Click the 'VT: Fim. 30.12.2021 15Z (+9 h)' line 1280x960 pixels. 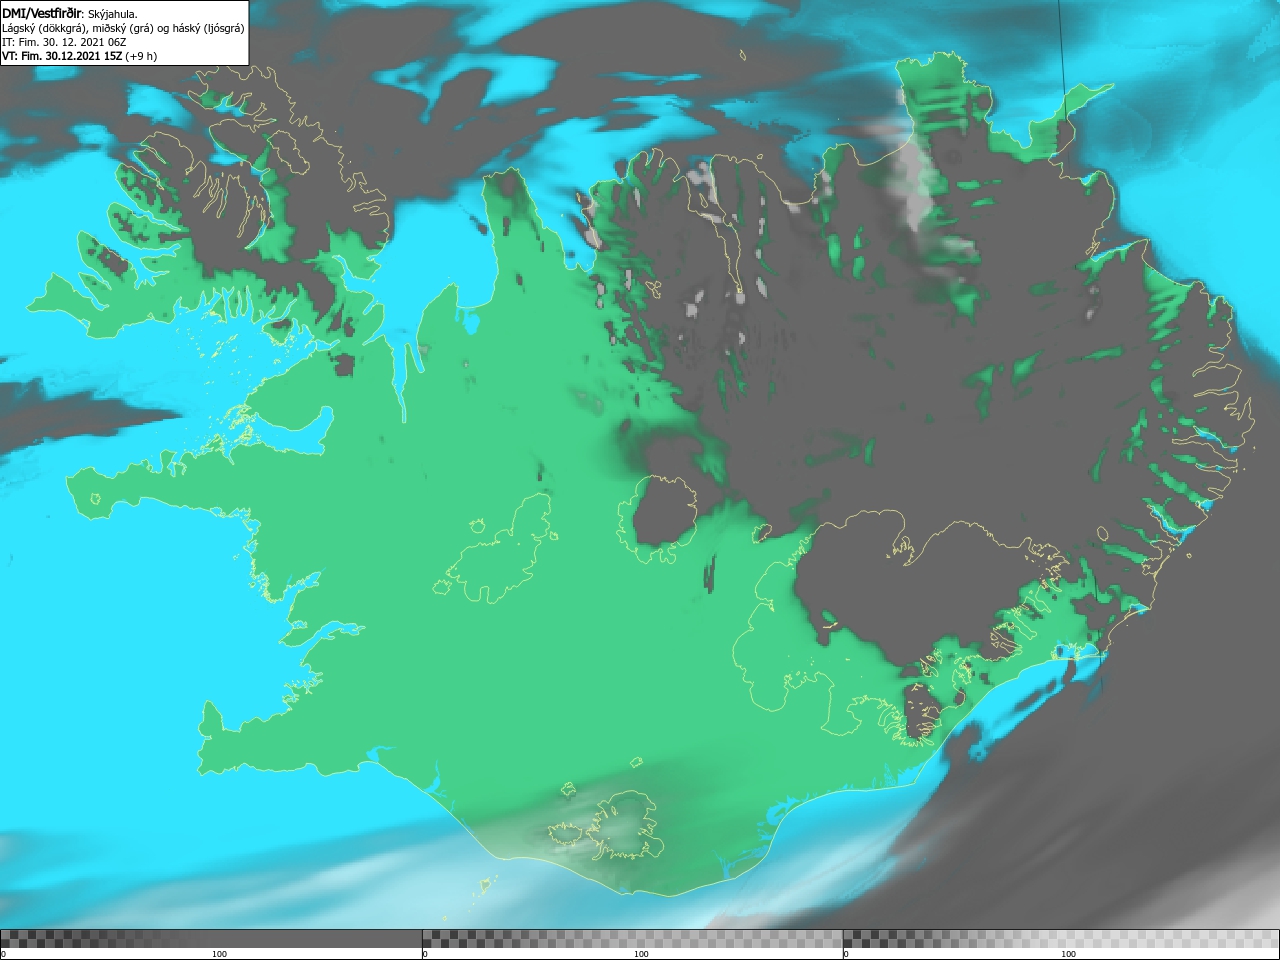[x=79, y=56]
